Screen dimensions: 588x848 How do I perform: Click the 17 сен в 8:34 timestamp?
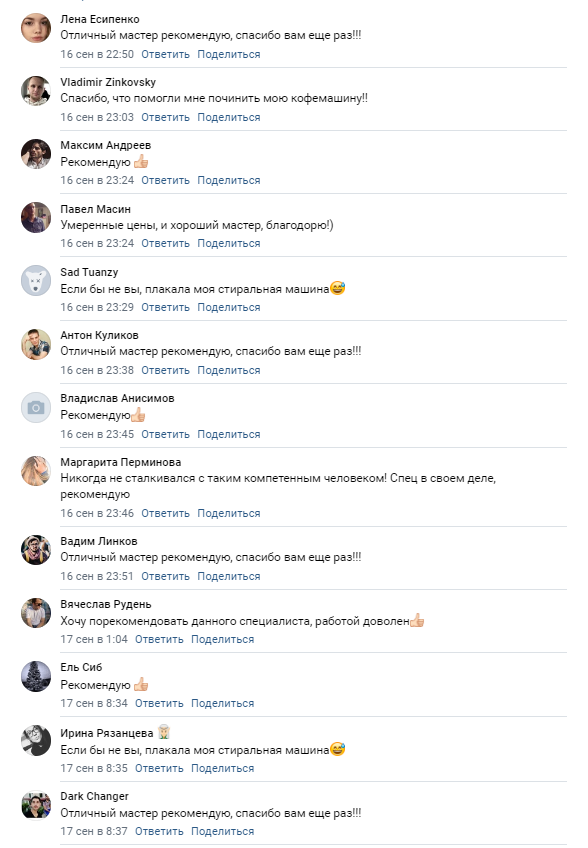(94, 703)
